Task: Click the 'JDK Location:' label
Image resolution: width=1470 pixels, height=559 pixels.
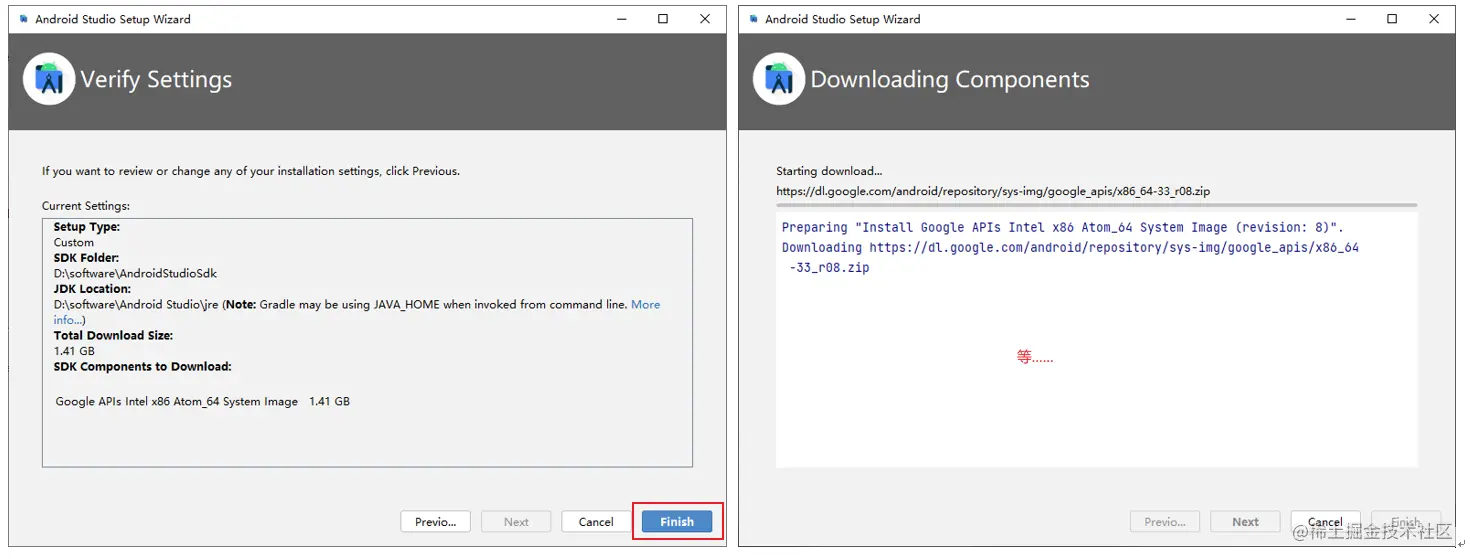Action: [x=92, y=289]
